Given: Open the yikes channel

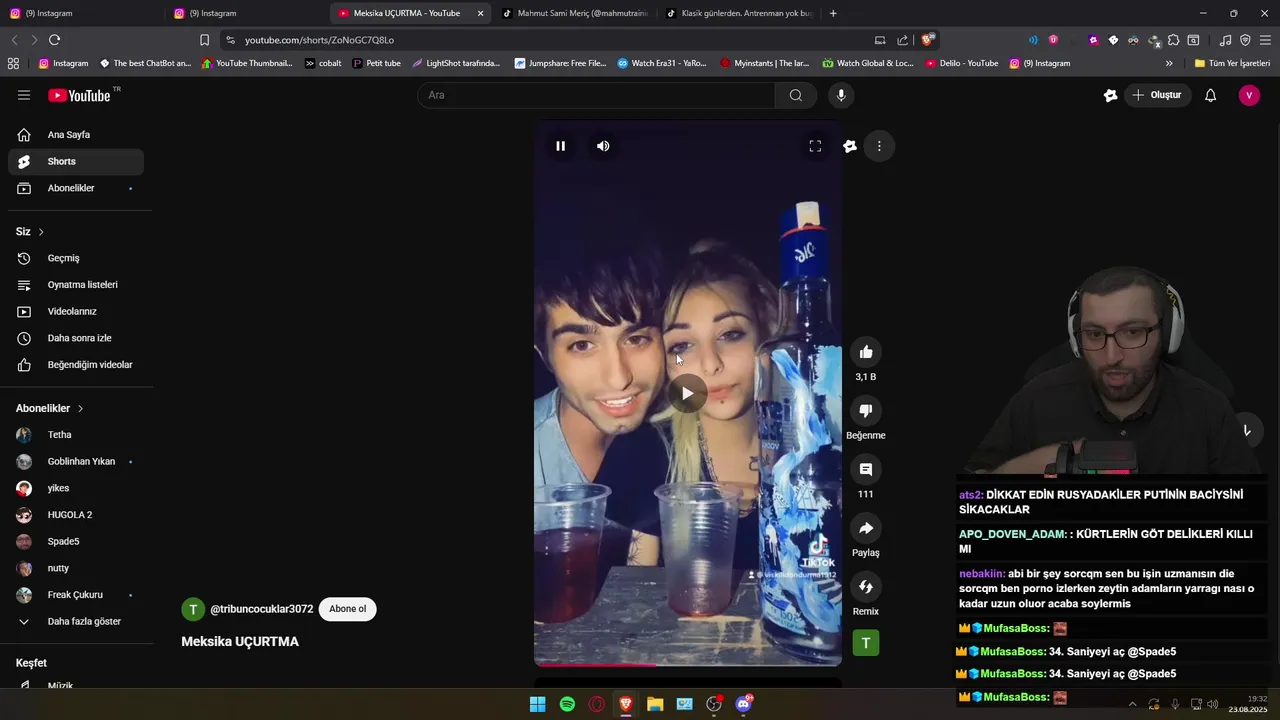Looking at the screenshot, I should pyautogui.click(x=76, y=488).
